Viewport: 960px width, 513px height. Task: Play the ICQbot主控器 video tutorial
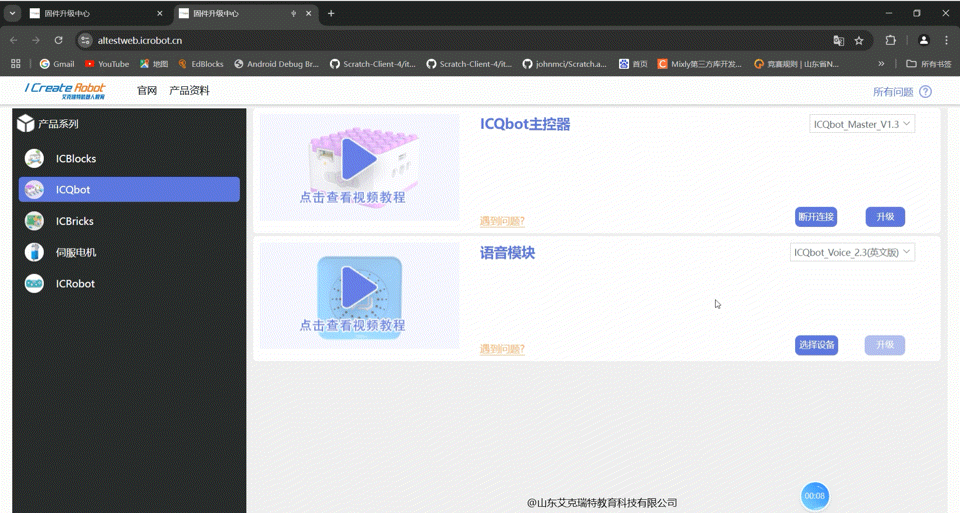coord(359,160)
